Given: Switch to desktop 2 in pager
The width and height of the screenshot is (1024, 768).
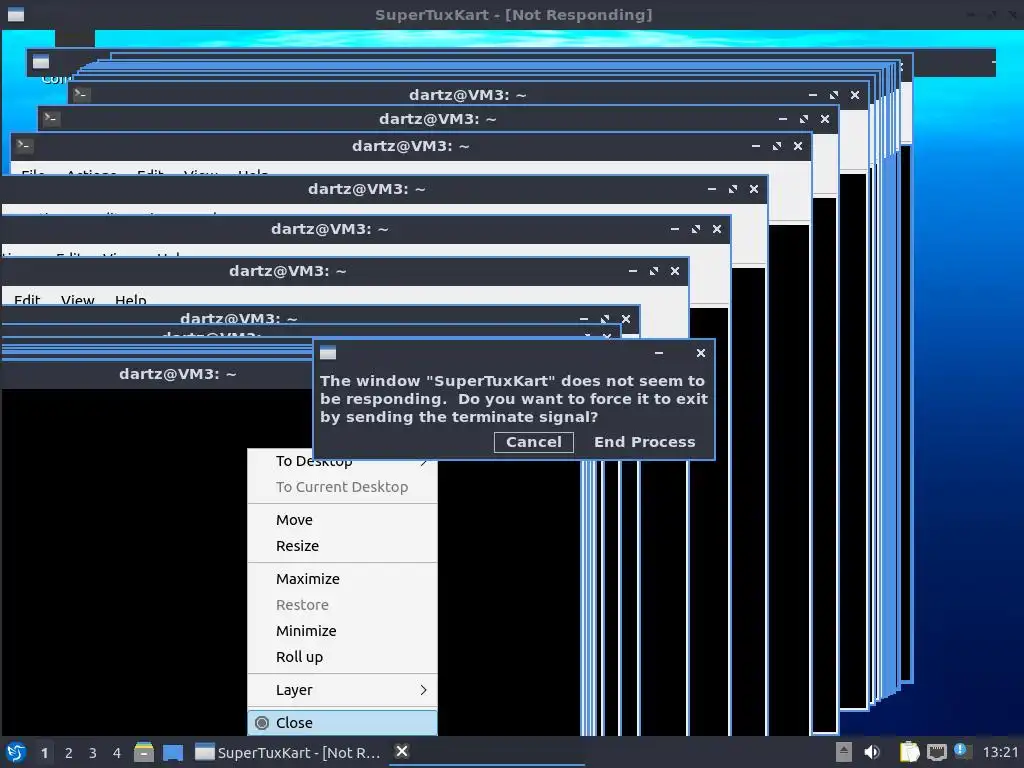Looking at the screenshot, I should point(69,753).
